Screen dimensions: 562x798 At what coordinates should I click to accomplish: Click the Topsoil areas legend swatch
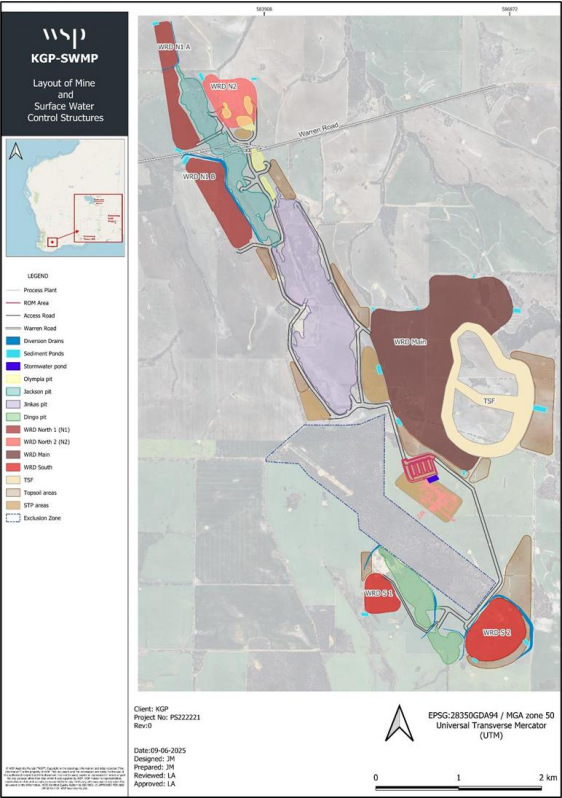tap(13, 493)
